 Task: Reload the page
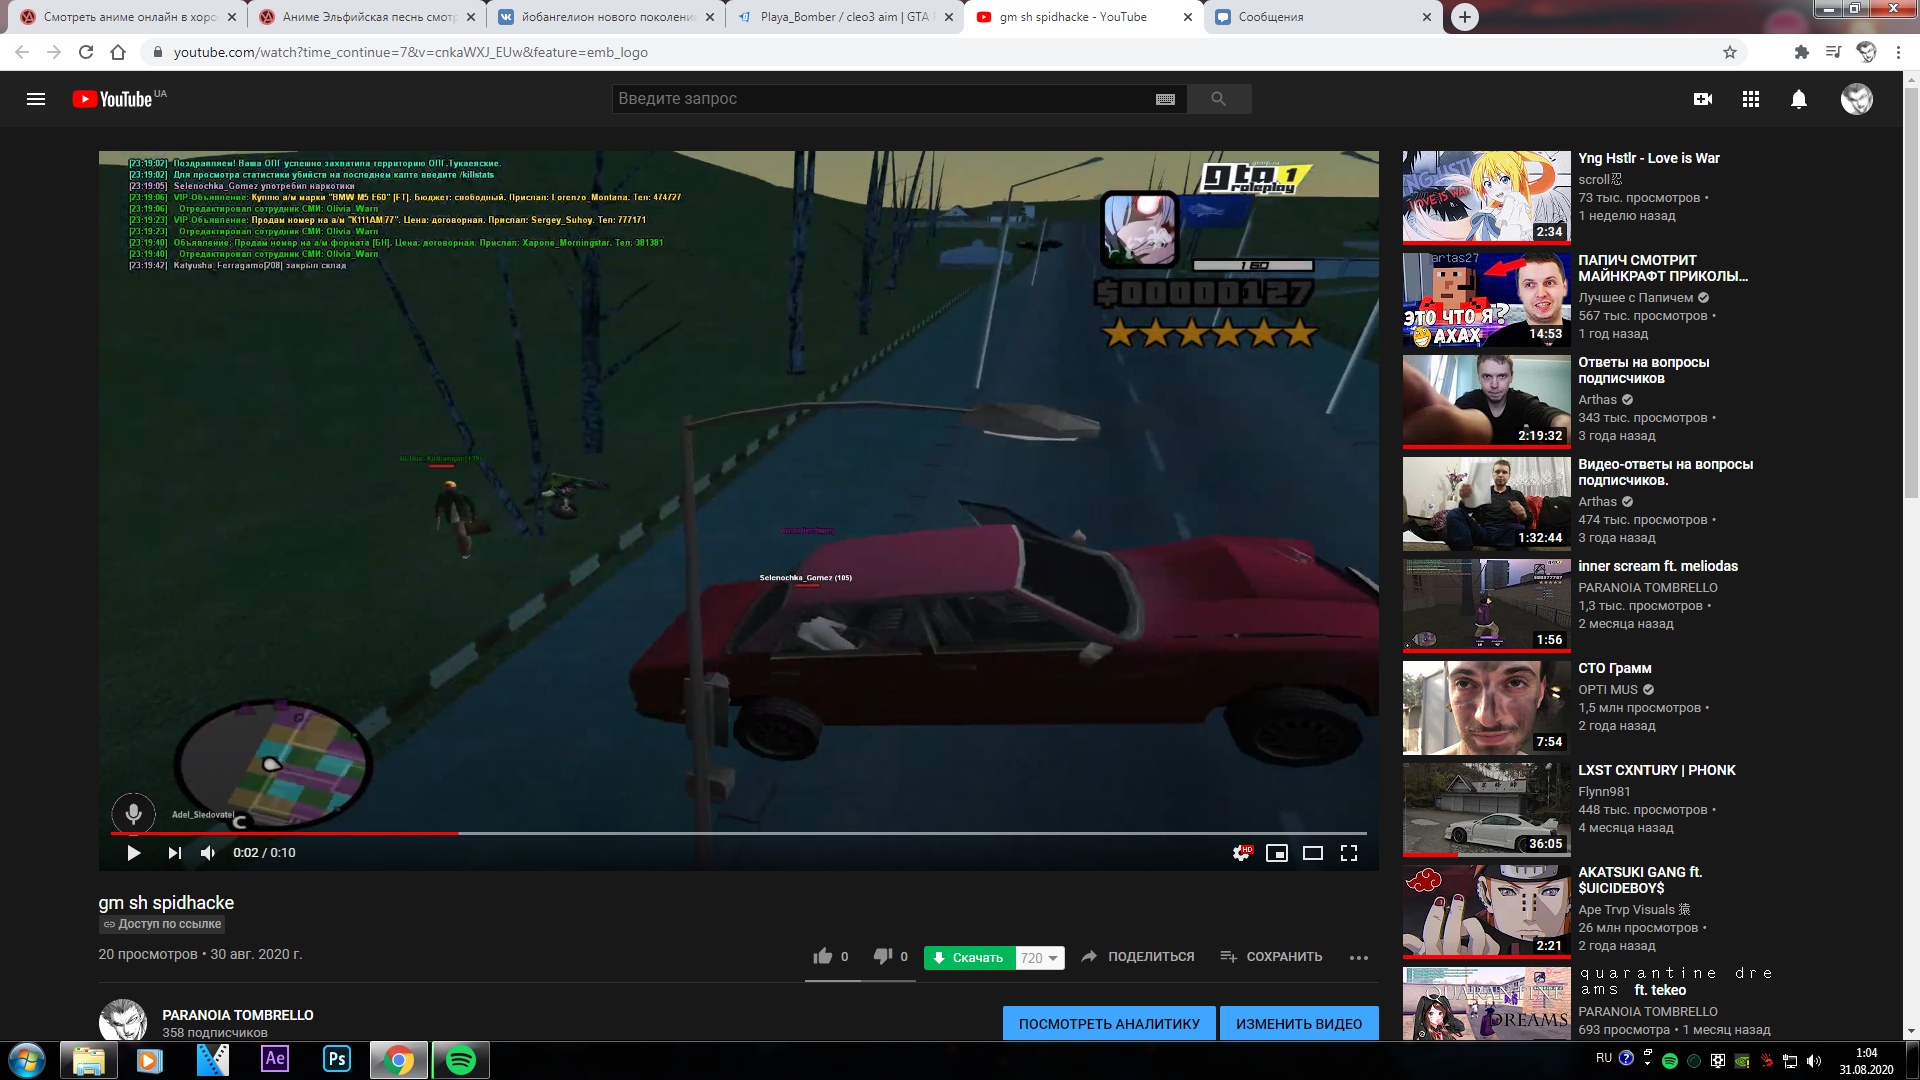pyautogui.click(x=86, y=52)
